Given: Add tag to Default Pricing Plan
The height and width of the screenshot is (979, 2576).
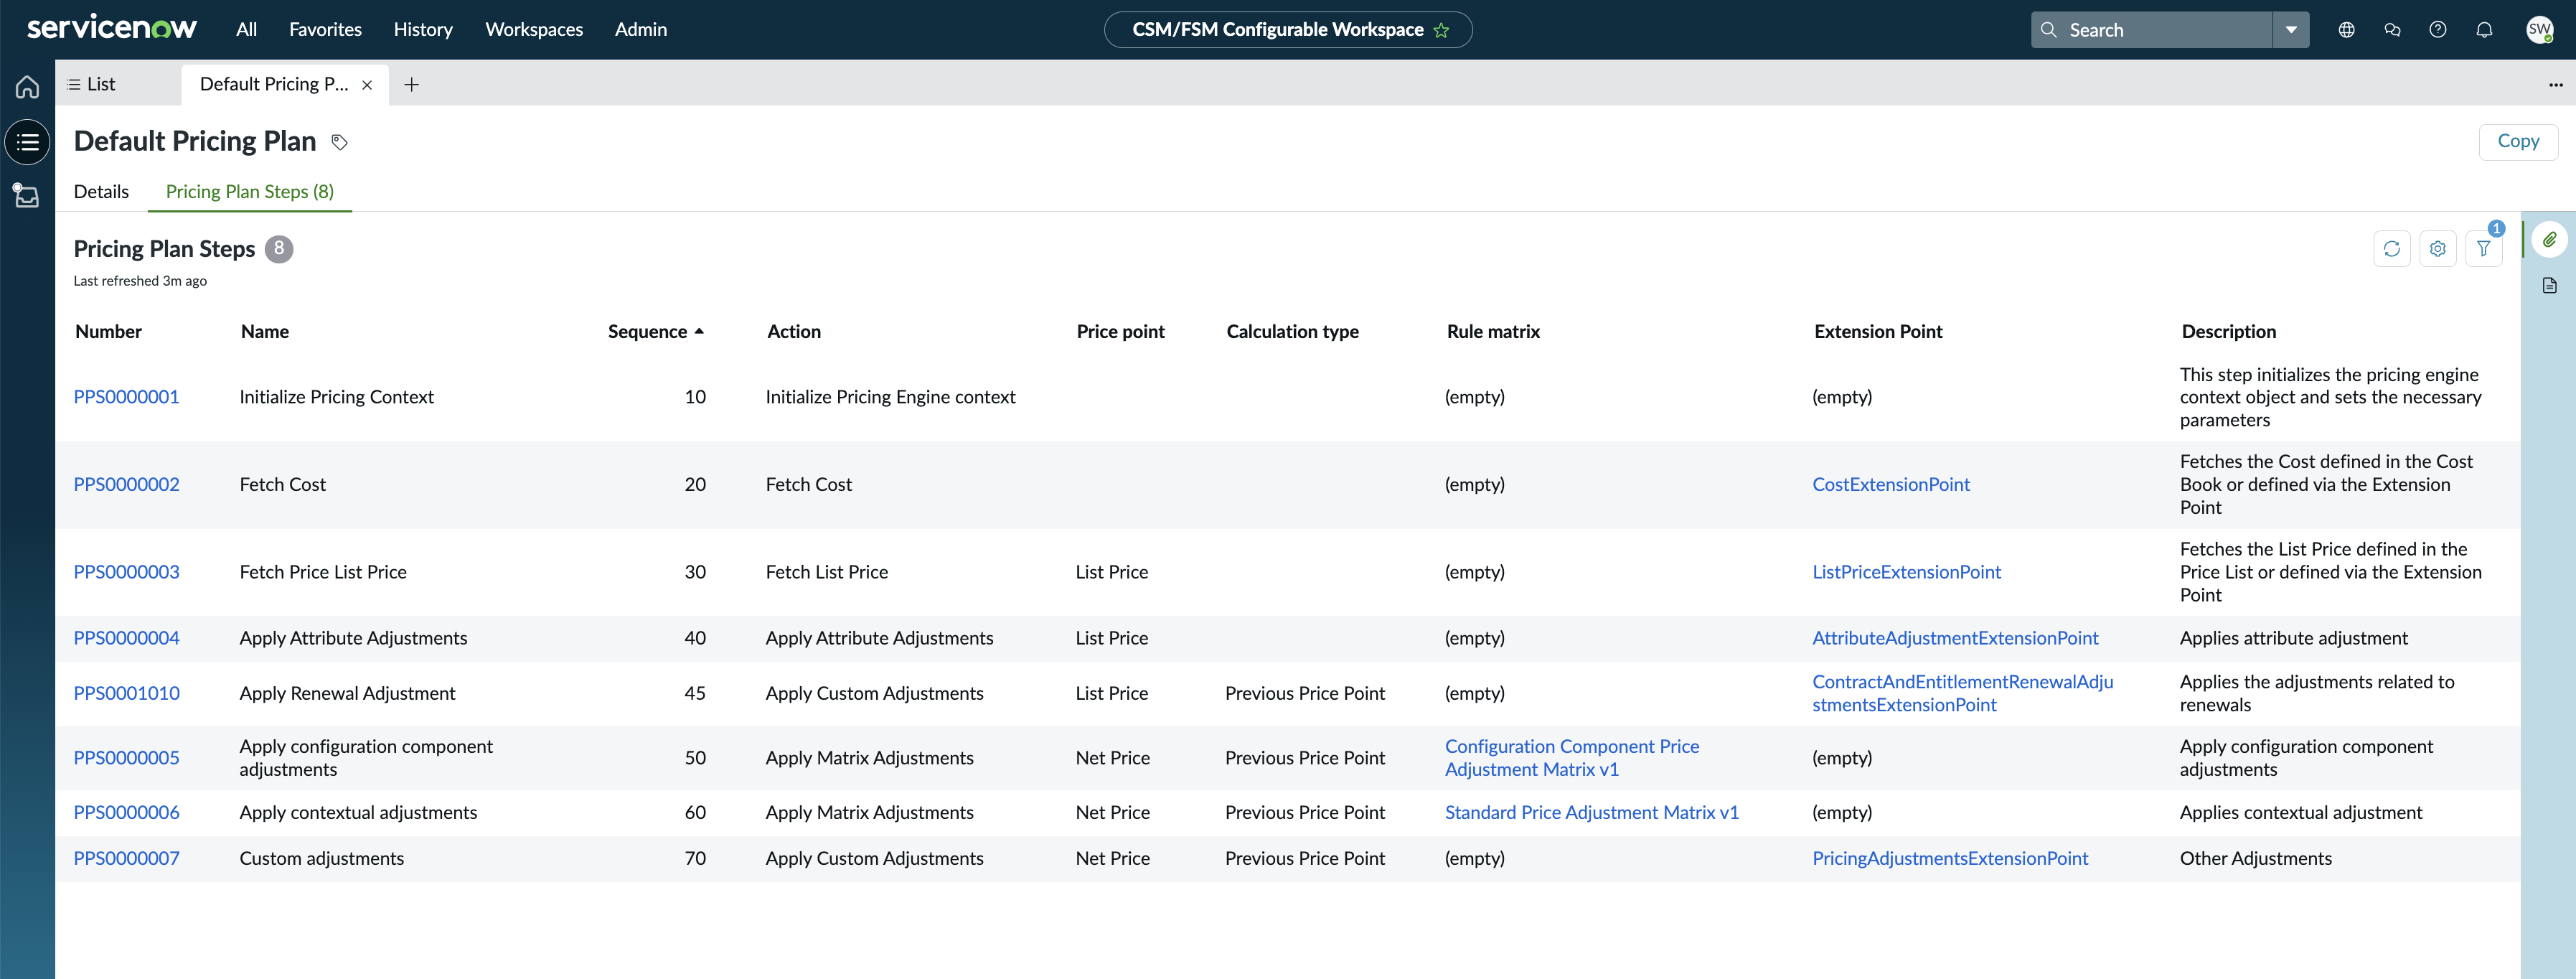Looking at the screenshot, I should (340, 142).
